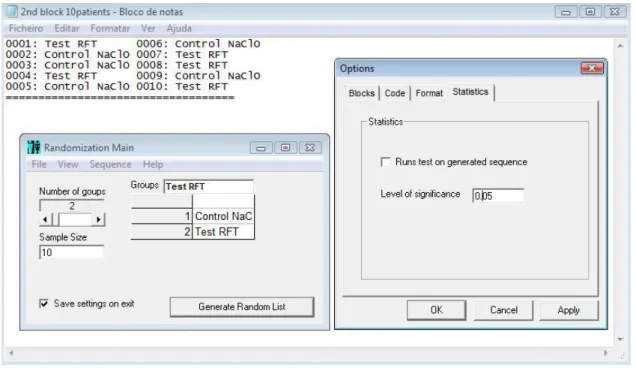Open Help menu in Randomization Main
636x368 pixels.
point(153,164)
